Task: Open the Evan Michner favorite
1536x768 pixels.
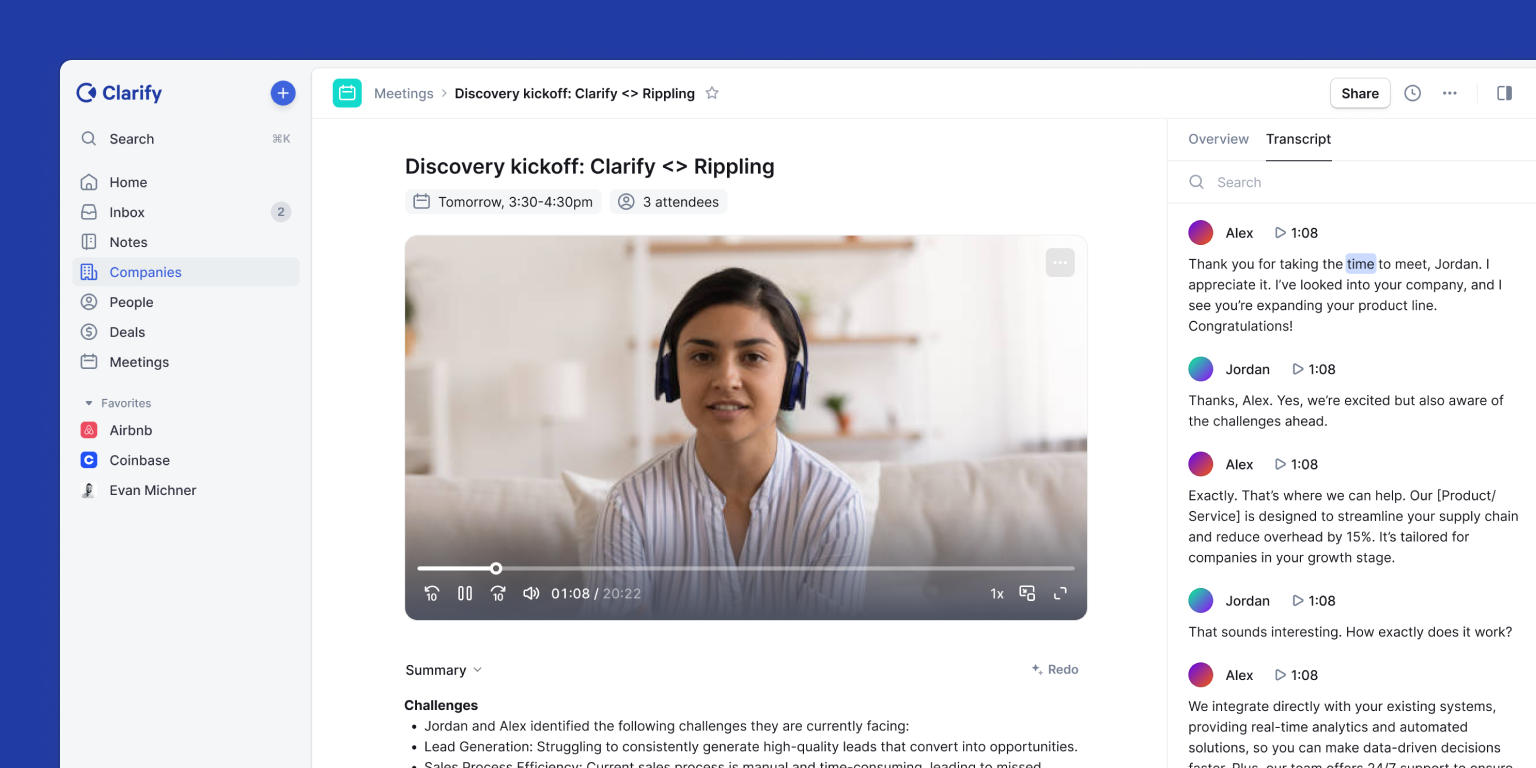Action: 186,490
